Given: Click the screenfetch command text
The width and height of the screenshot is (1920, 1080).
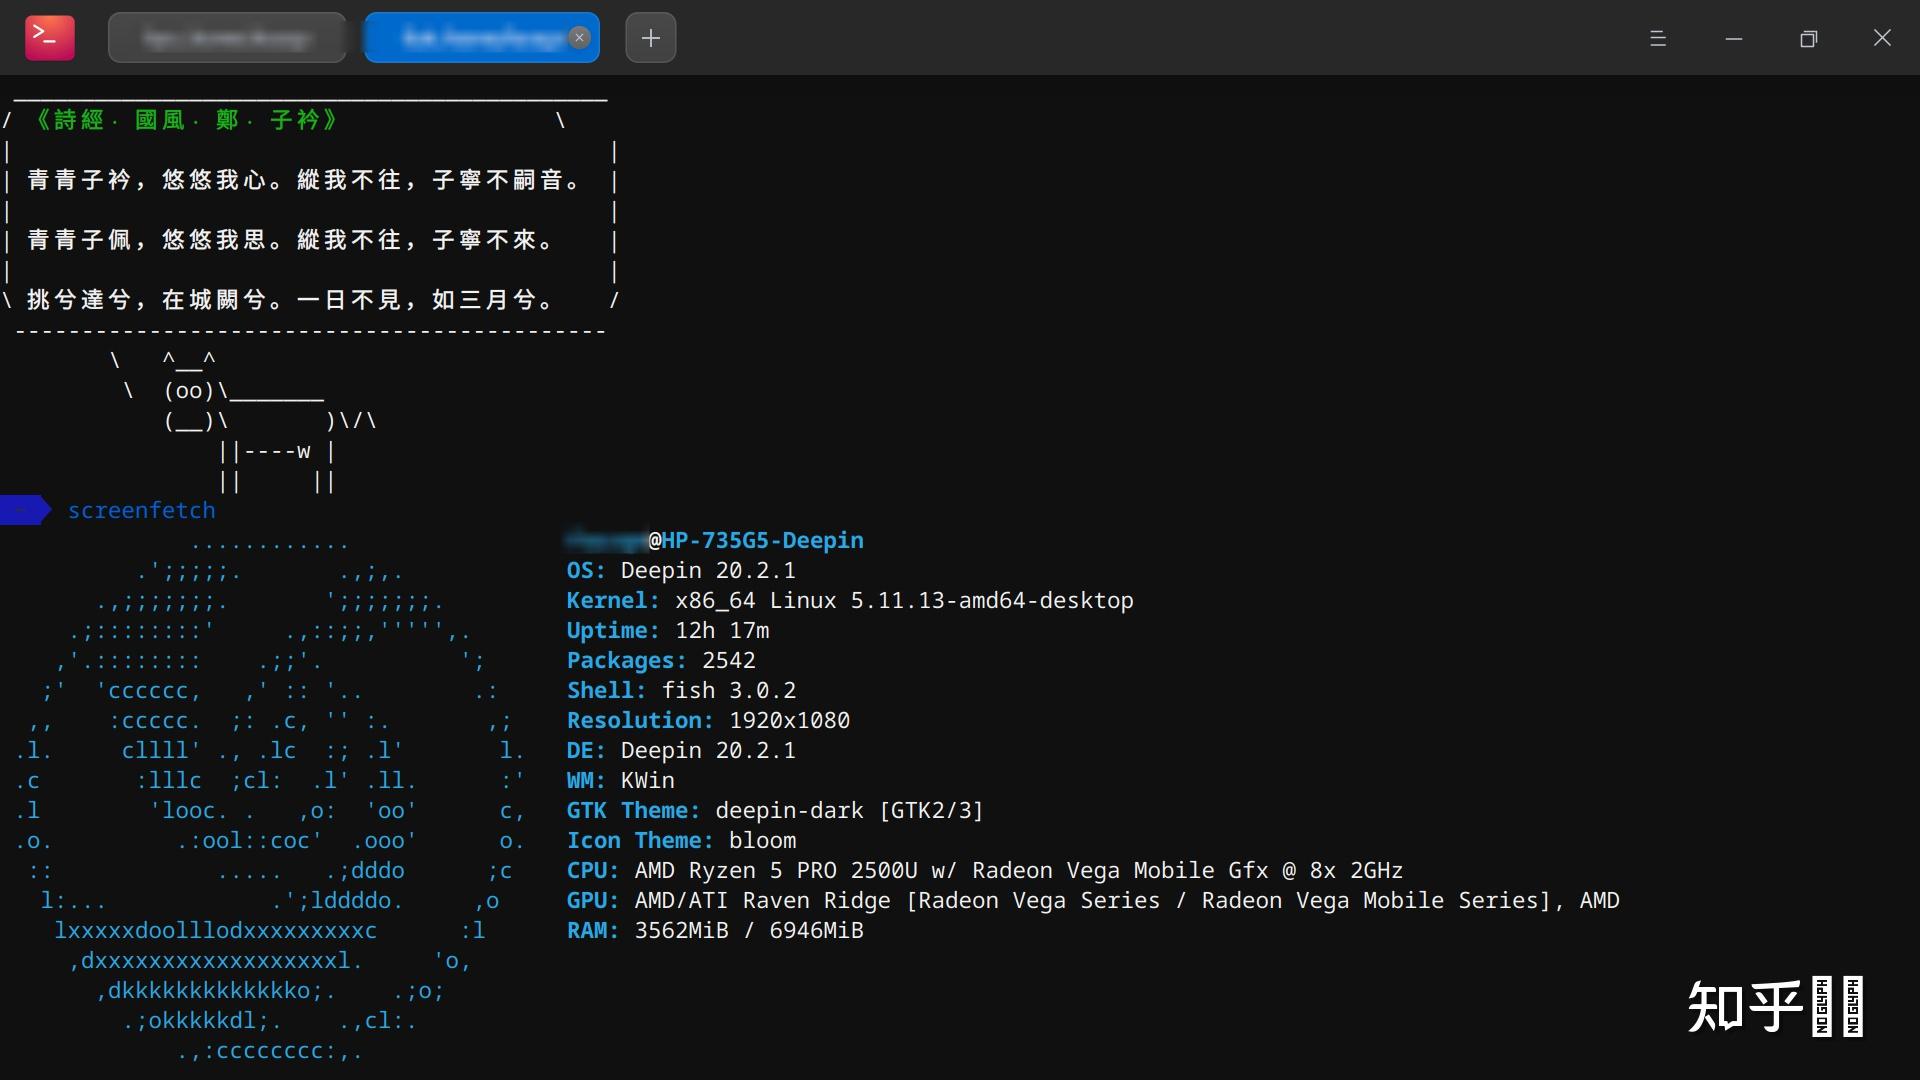Looking at the screenshot, I should [142, 511].
